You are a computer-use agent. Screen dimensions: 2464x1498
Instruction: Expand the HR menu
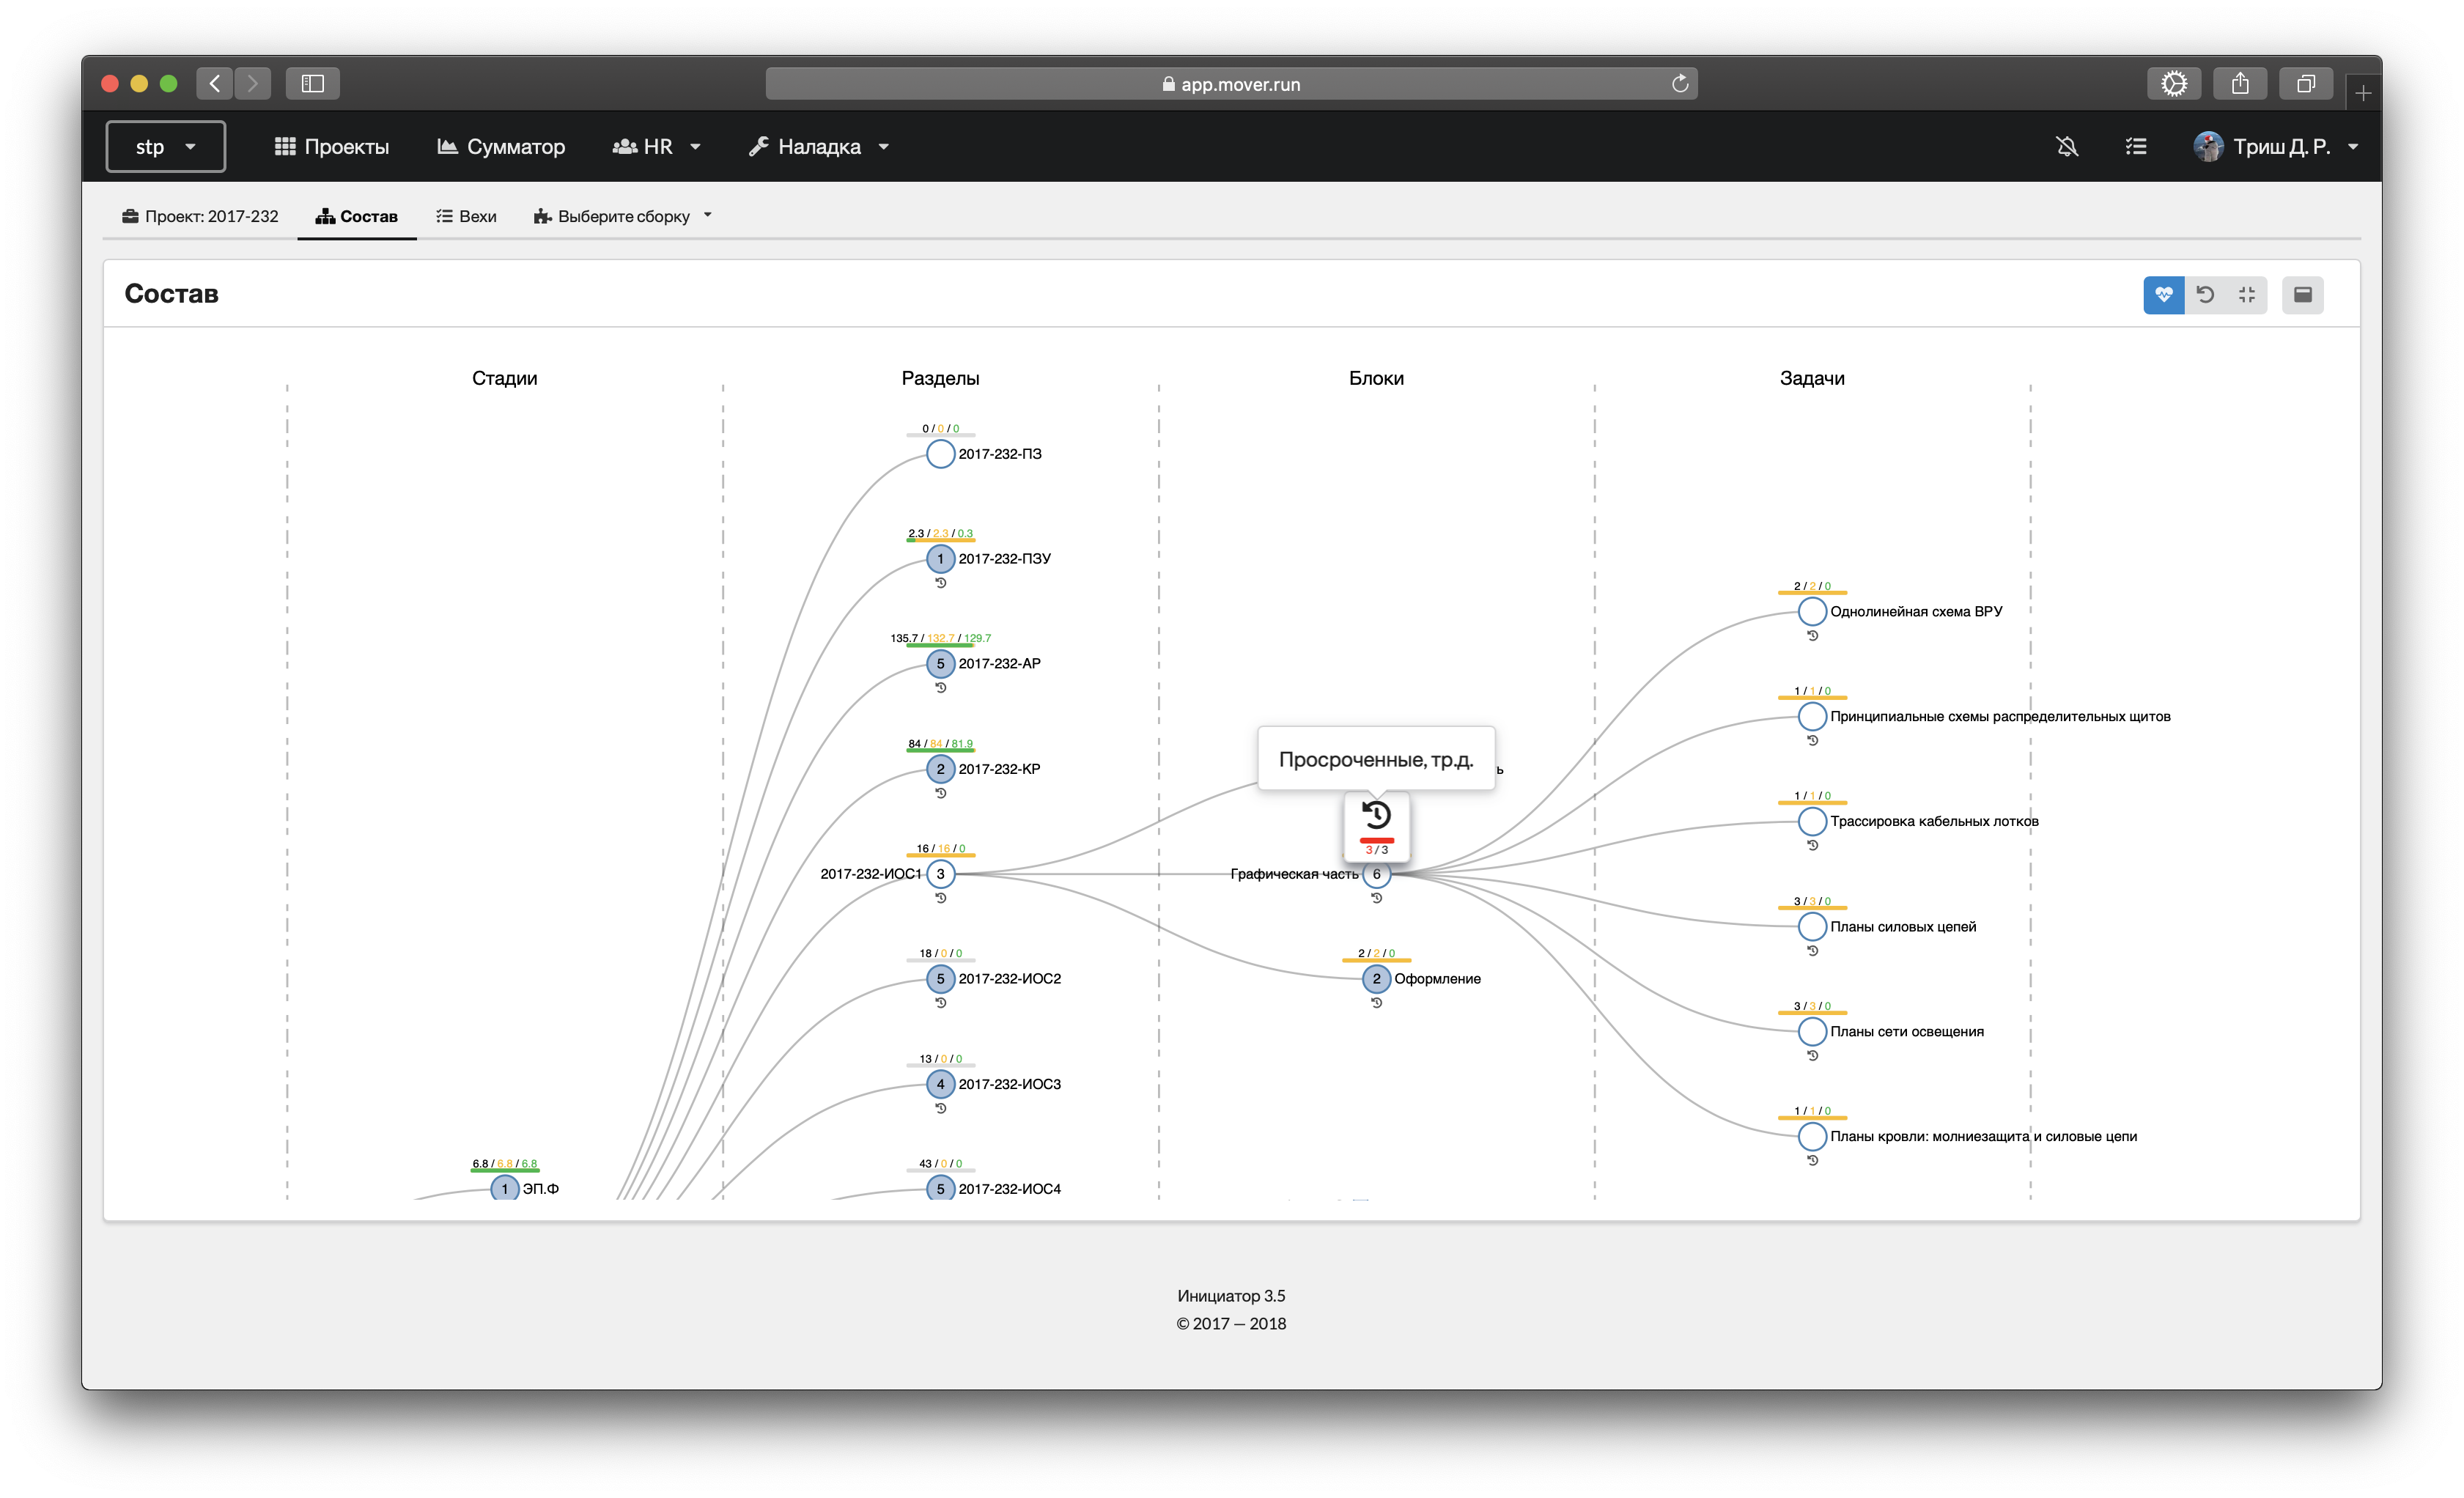656,147
